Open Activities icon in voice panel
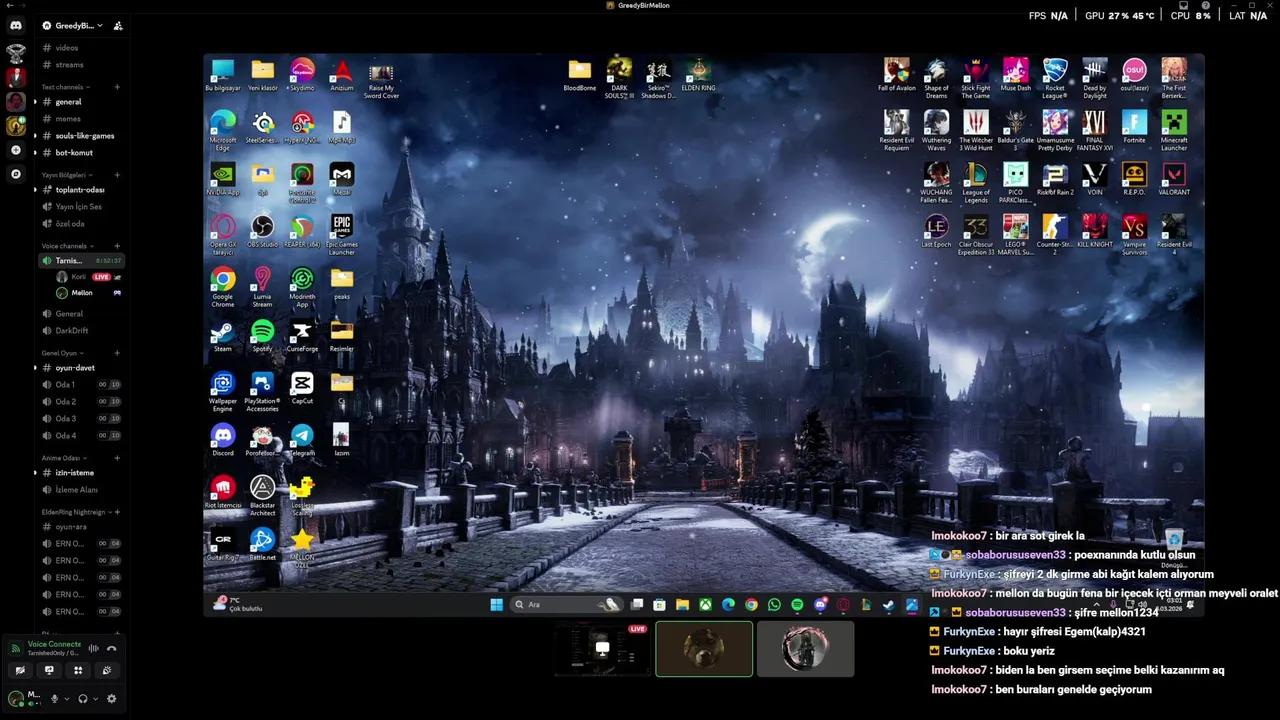Viewport: 1280px width, 720px height. 78,670
